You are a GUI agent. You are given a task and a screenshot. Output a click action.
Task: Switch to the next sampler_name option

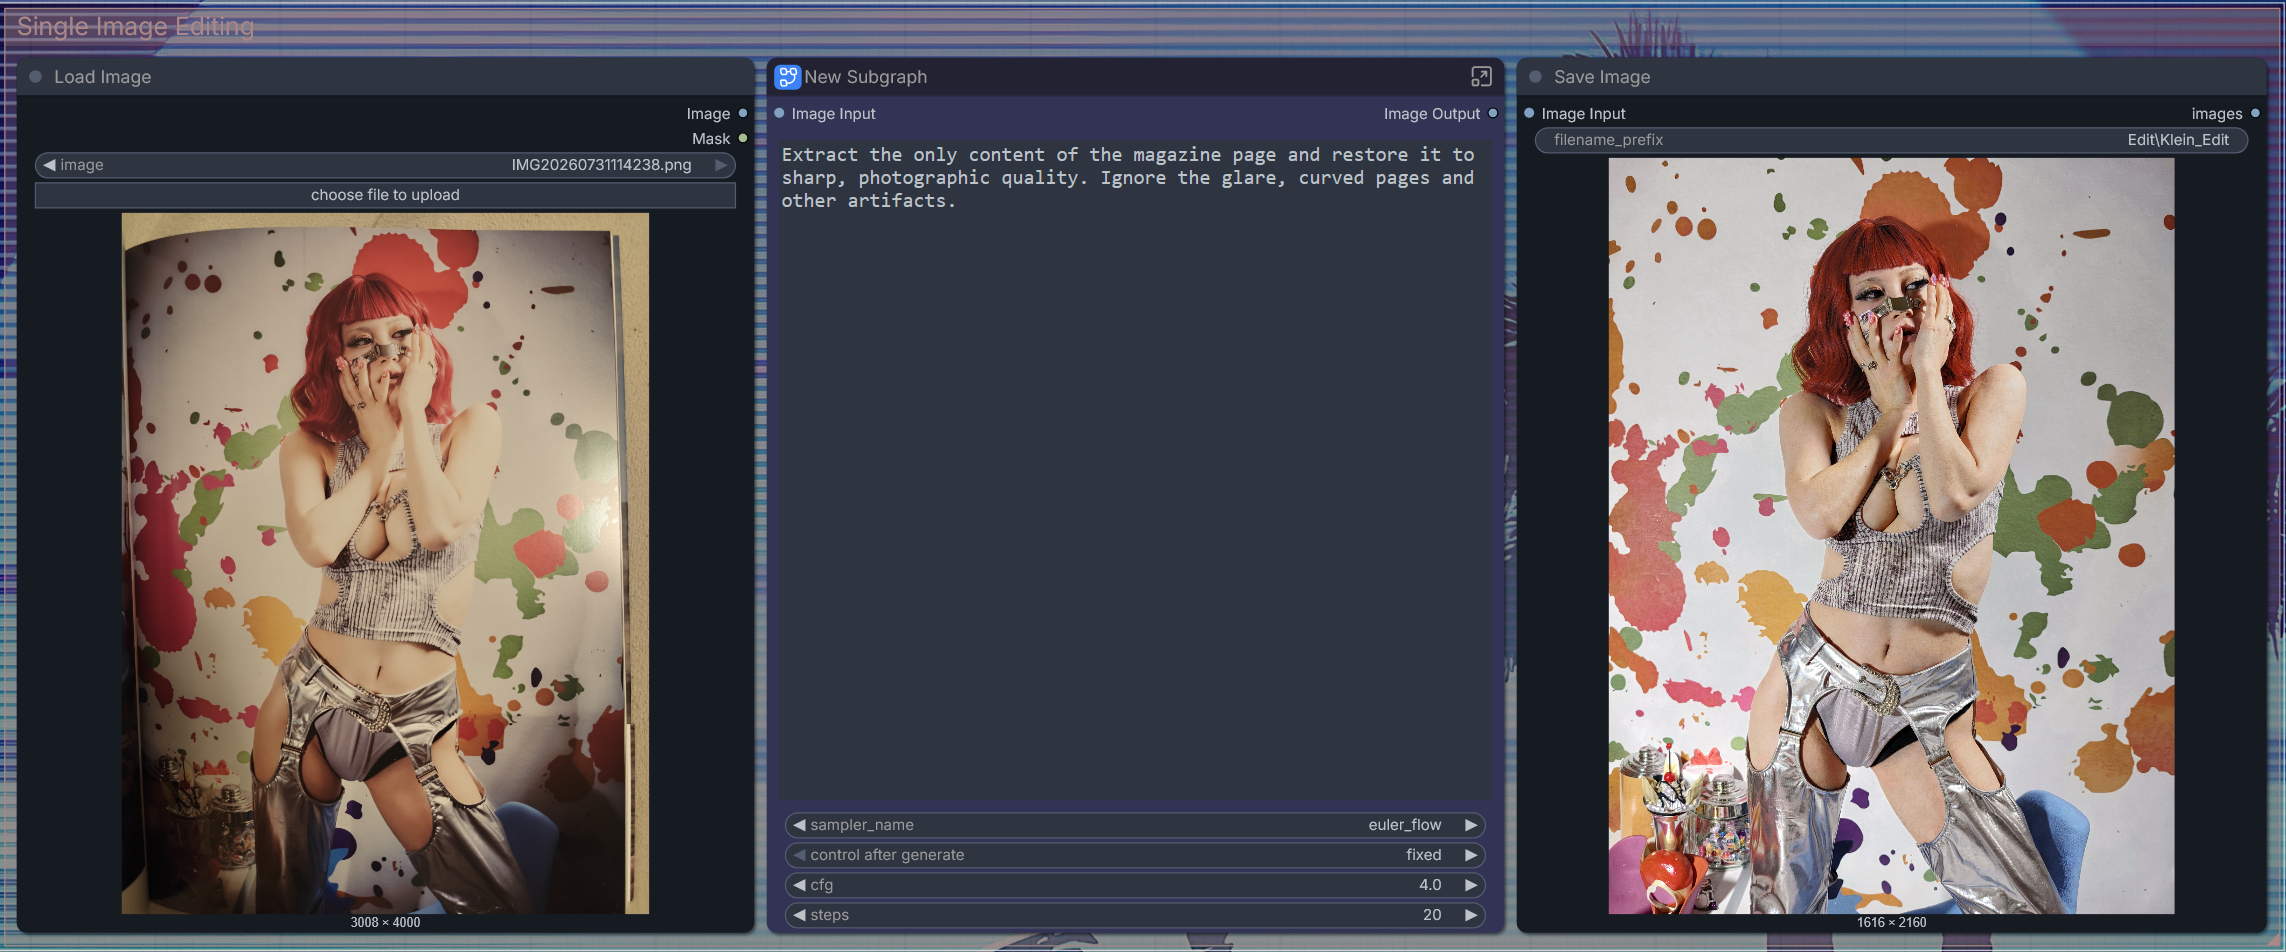coord(1471,825)
